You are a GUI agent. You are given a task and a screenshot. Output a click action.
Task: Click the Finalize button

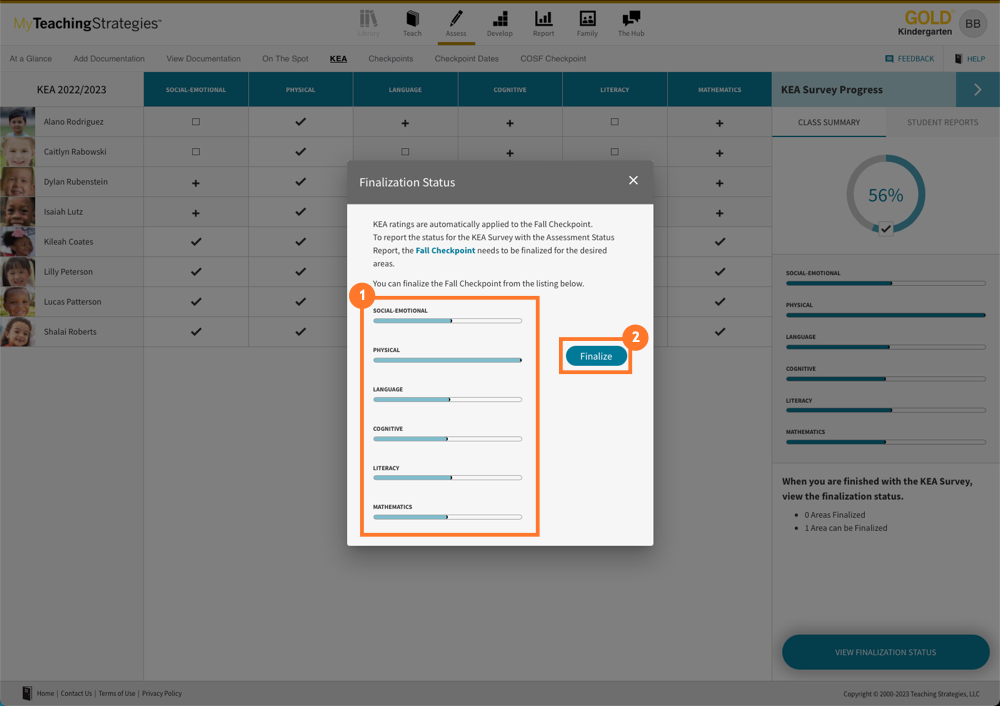pyautogui.click(x=596, y=356)
